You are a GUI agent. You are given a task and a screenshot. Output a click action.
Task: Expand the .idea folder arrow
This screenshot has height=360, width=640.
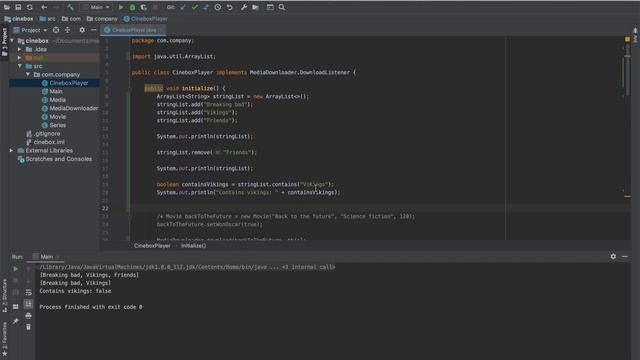[19, 49]
